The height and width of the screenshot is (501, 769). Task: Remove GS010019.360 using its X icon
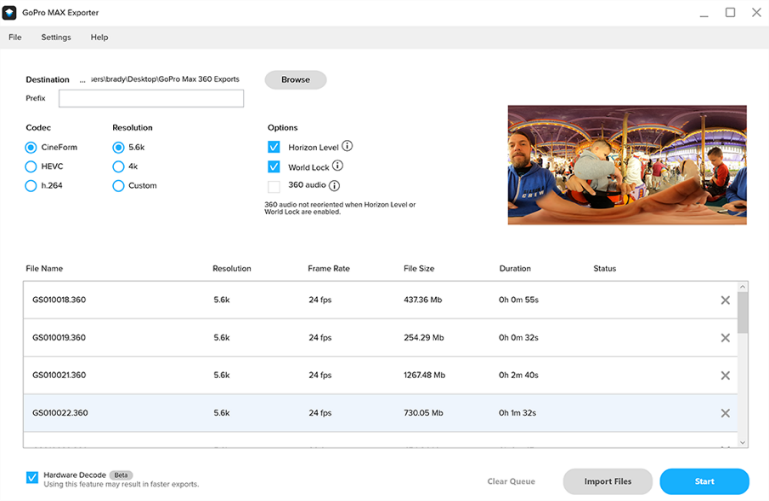725,338
